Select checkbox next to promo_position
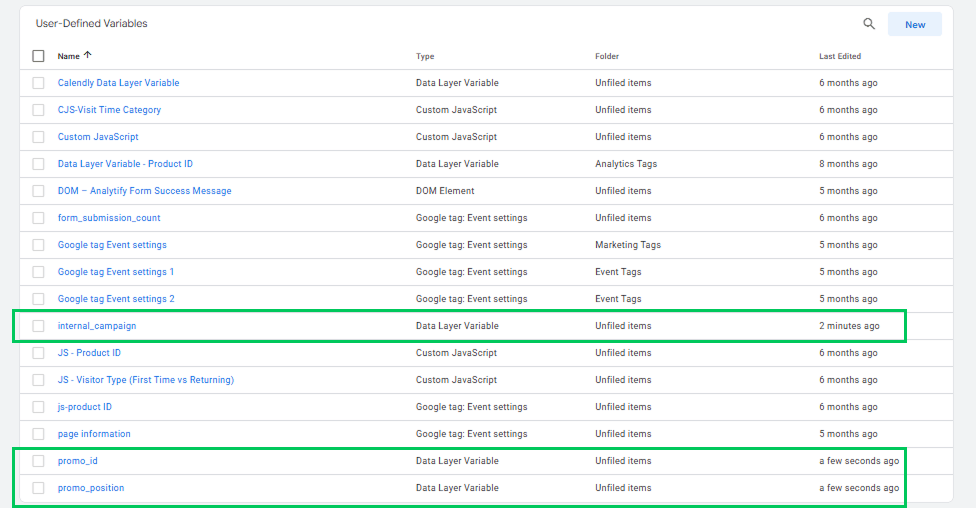This screenshot has height=508, width=976. pos(39,487)
